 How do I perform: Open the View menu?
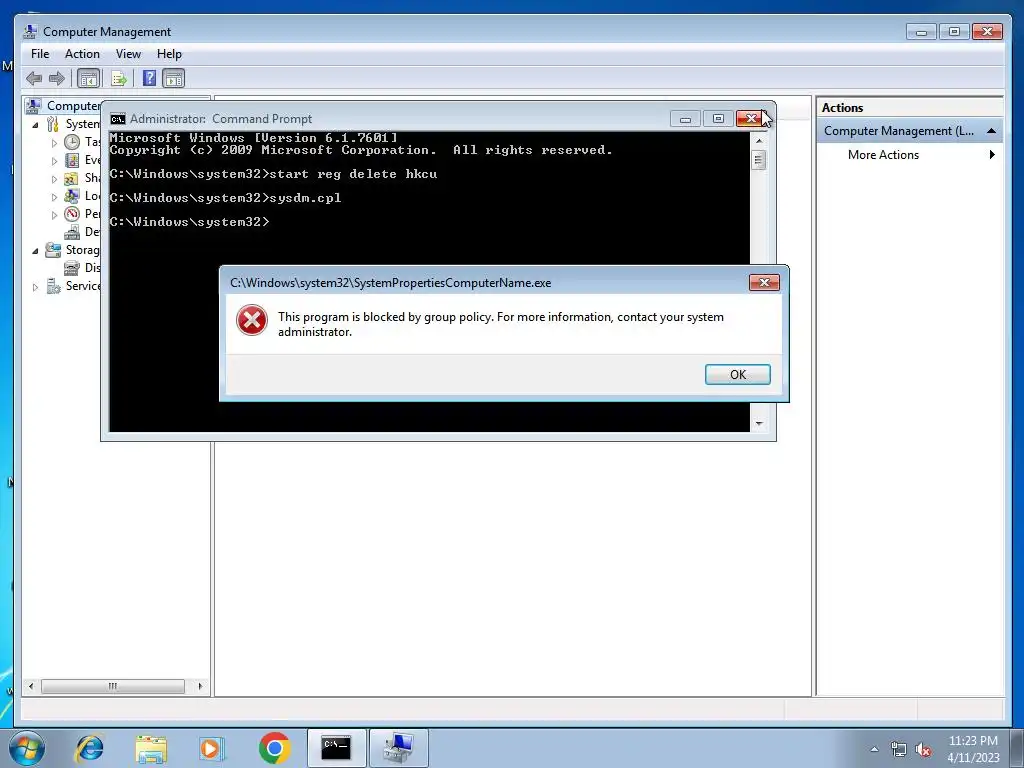128,54
